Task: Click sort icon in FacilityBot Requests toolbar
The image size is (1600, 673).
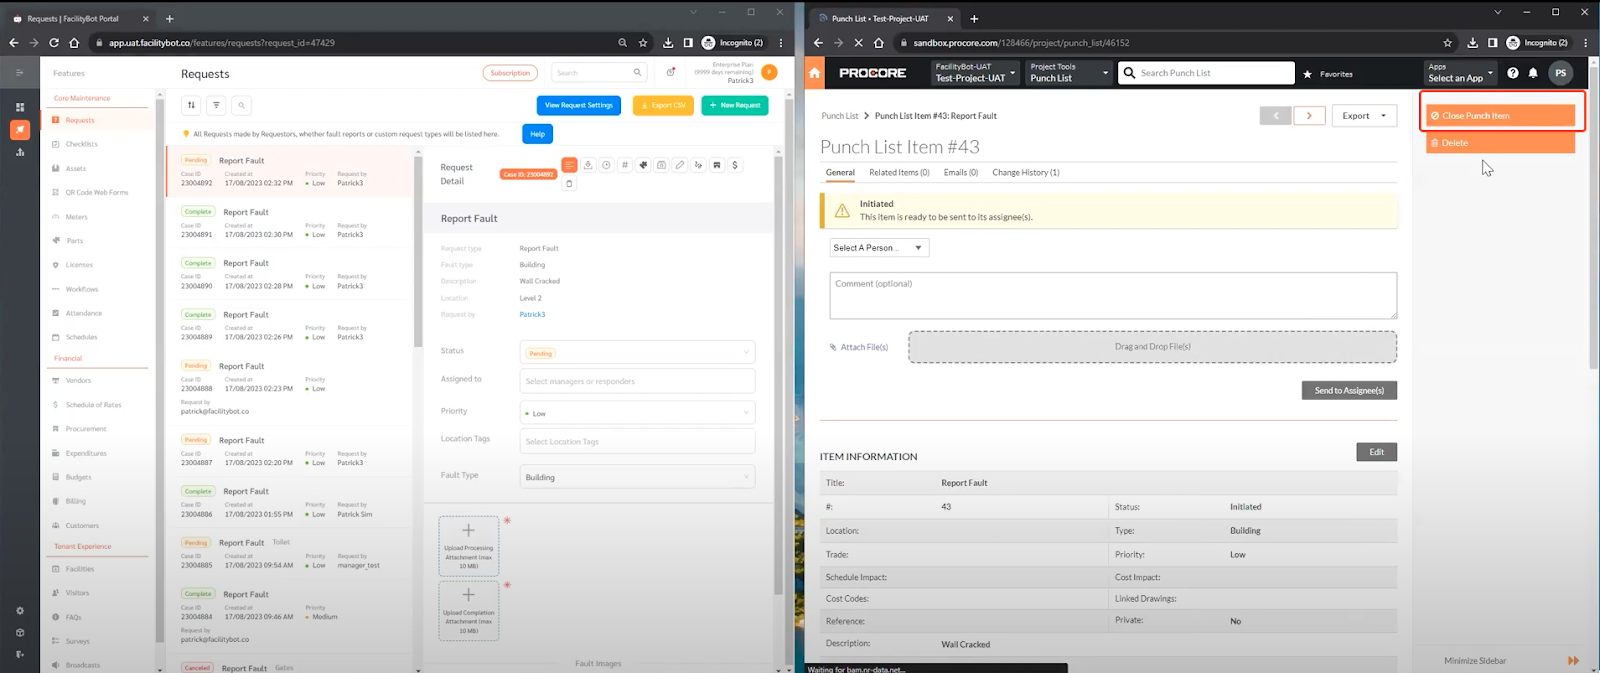Action: click(x=191, y=105)
